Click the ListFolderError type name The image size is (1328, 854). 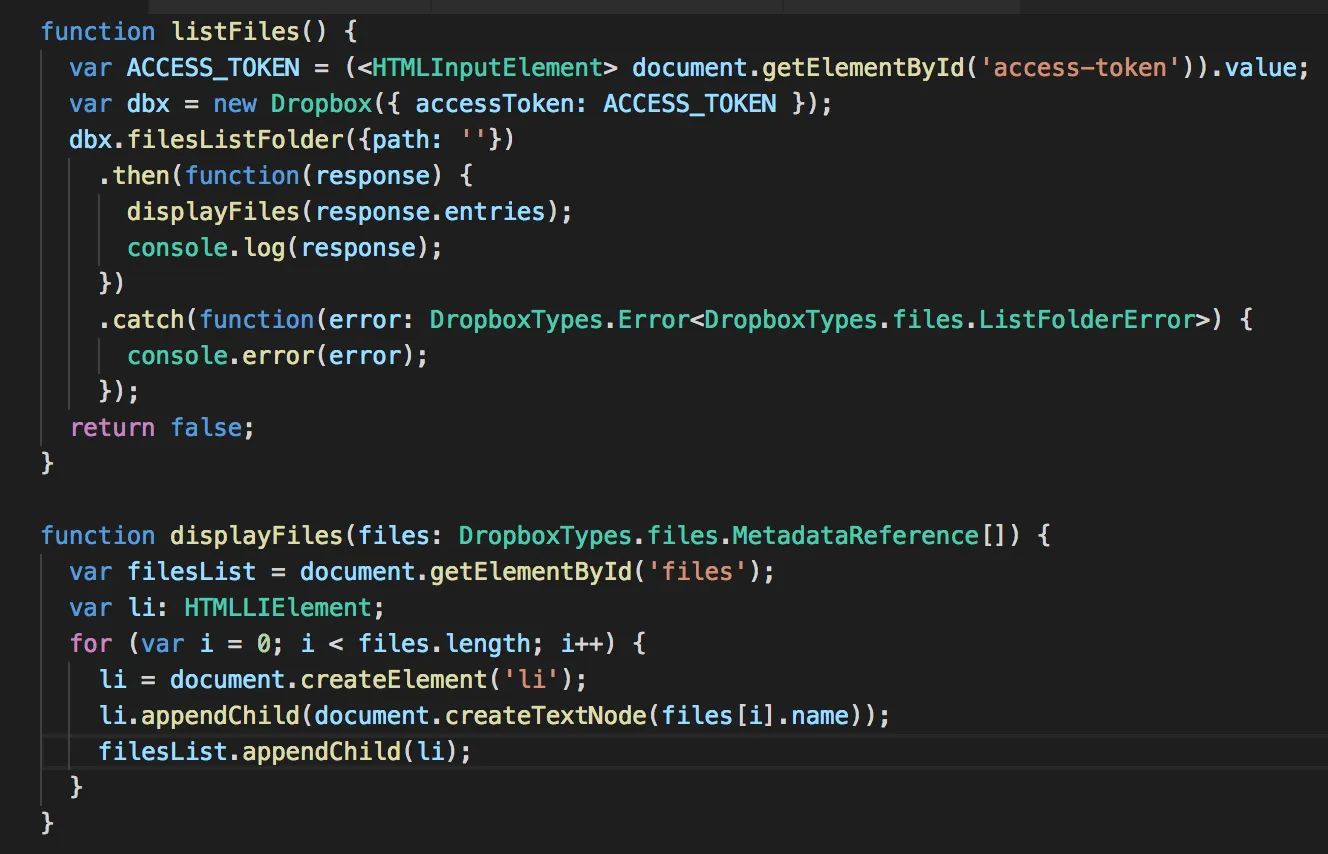(1087, 319)
